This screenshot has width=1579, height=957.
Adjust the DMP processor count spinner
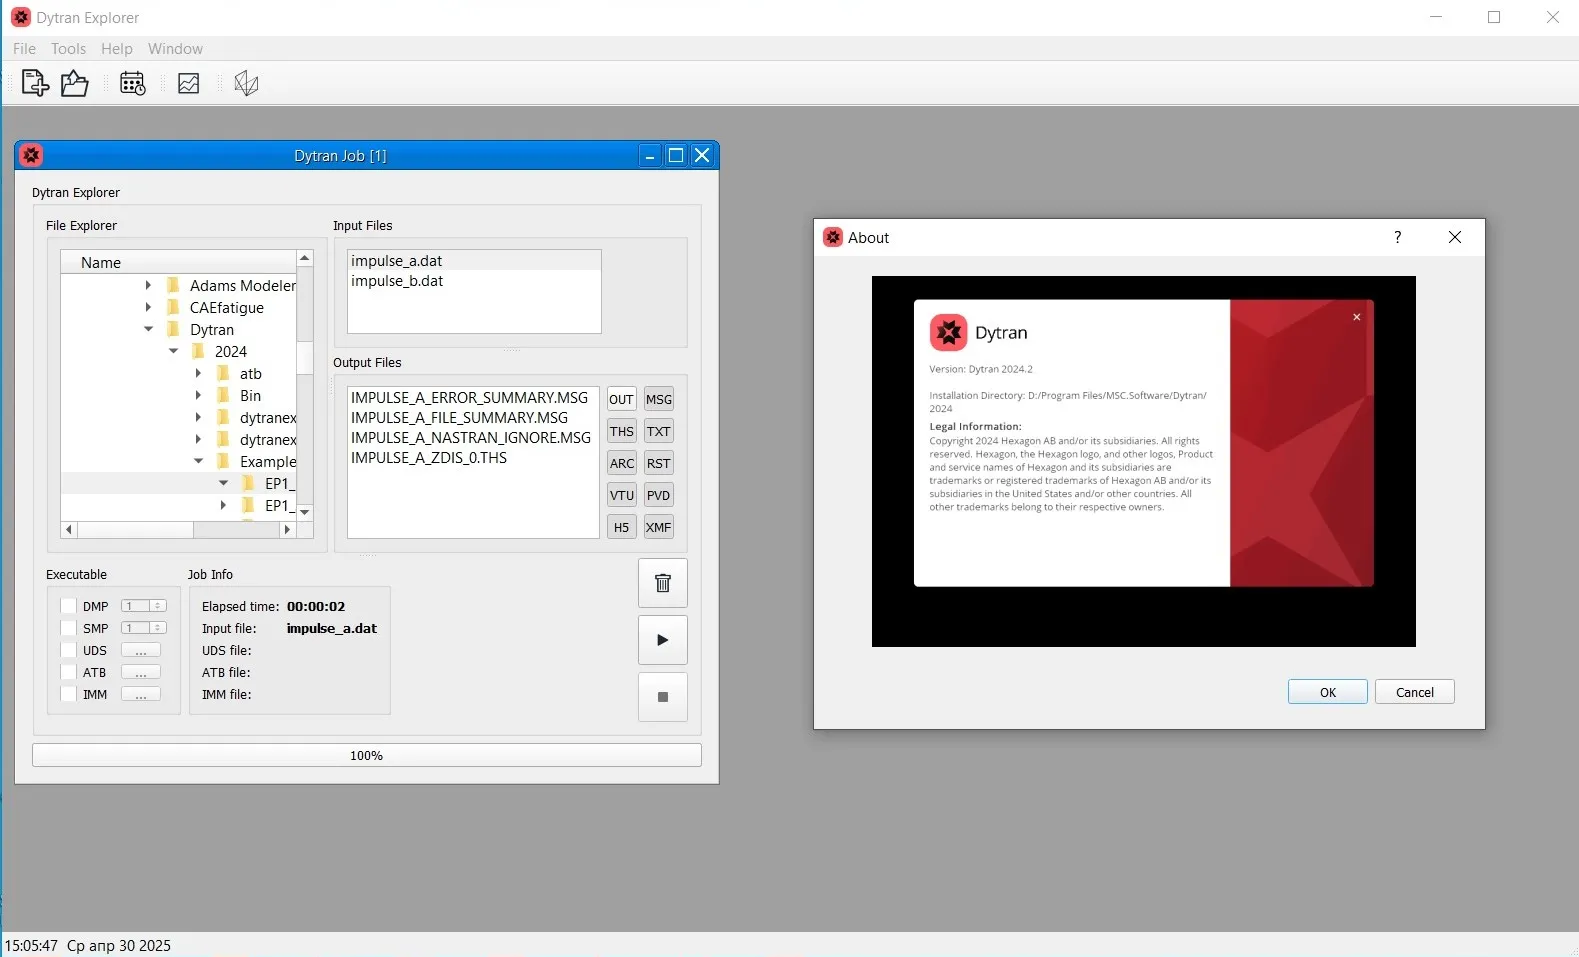tap(143, 606)
